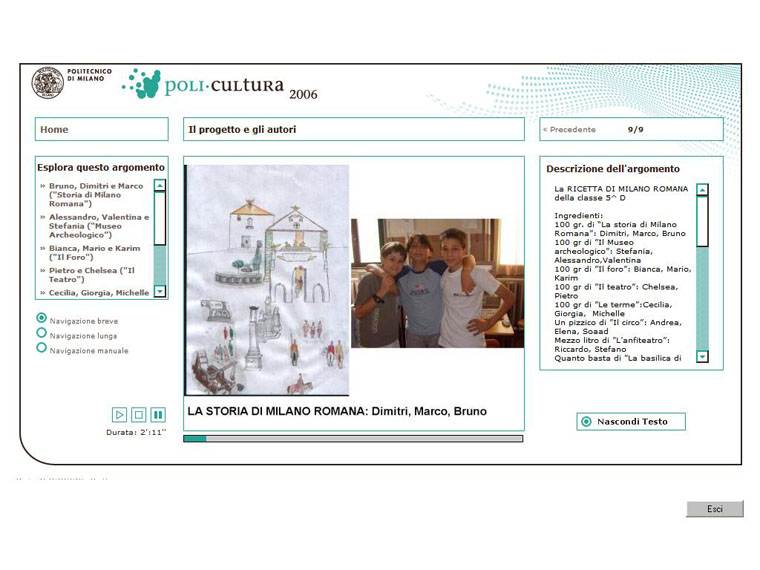Click the Esci button

715,509
